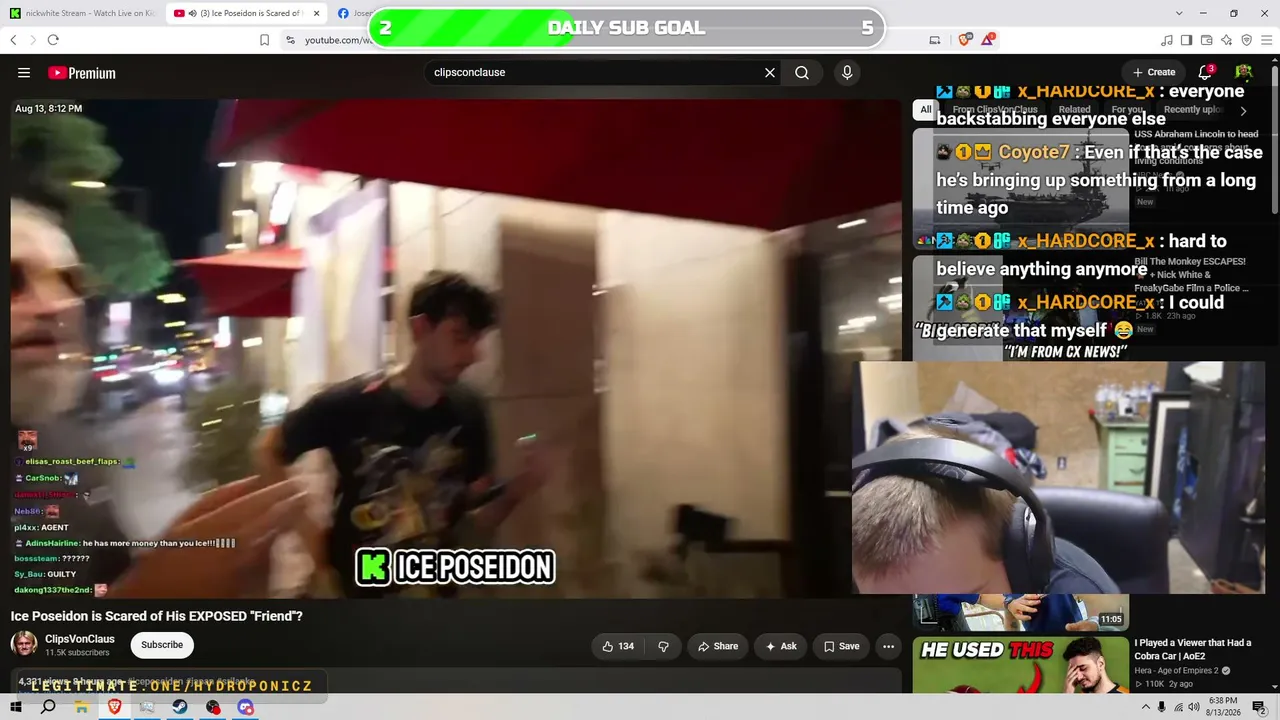Open the Brave Leo AI sparkle icon
This screenshot has width=1280, height=720.
[x=1227, y=40]
